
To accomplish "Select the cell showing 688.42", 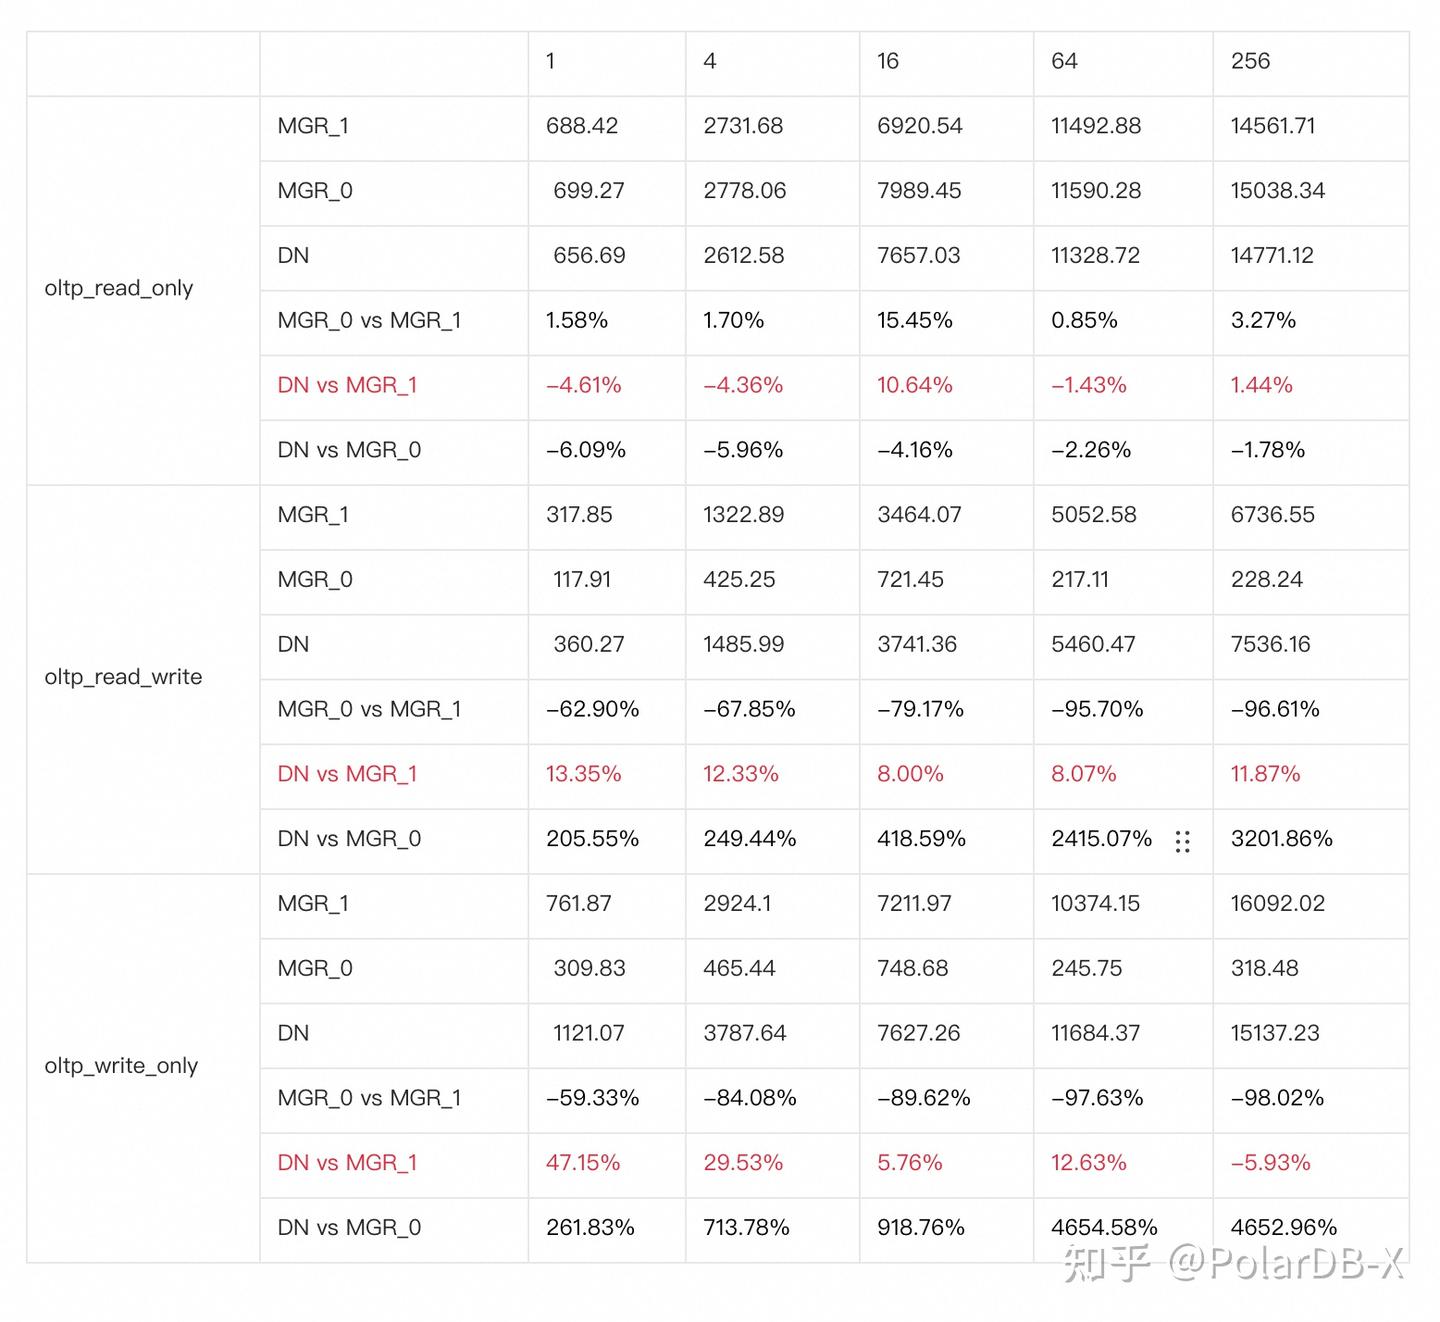I will (582, 126).
